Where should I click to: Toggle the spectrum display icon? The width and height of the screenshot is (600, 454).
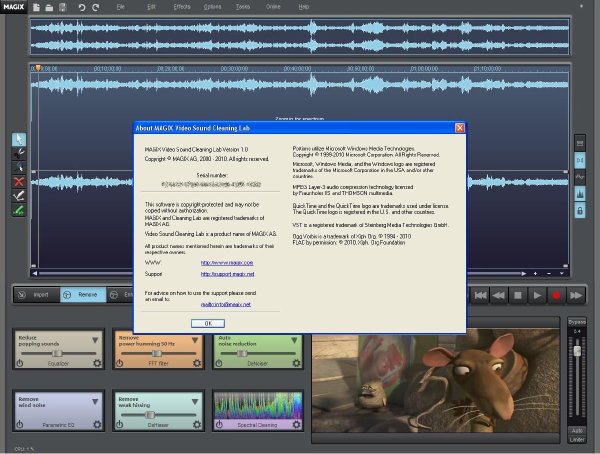pyautogui.click(x=580, y=194)
